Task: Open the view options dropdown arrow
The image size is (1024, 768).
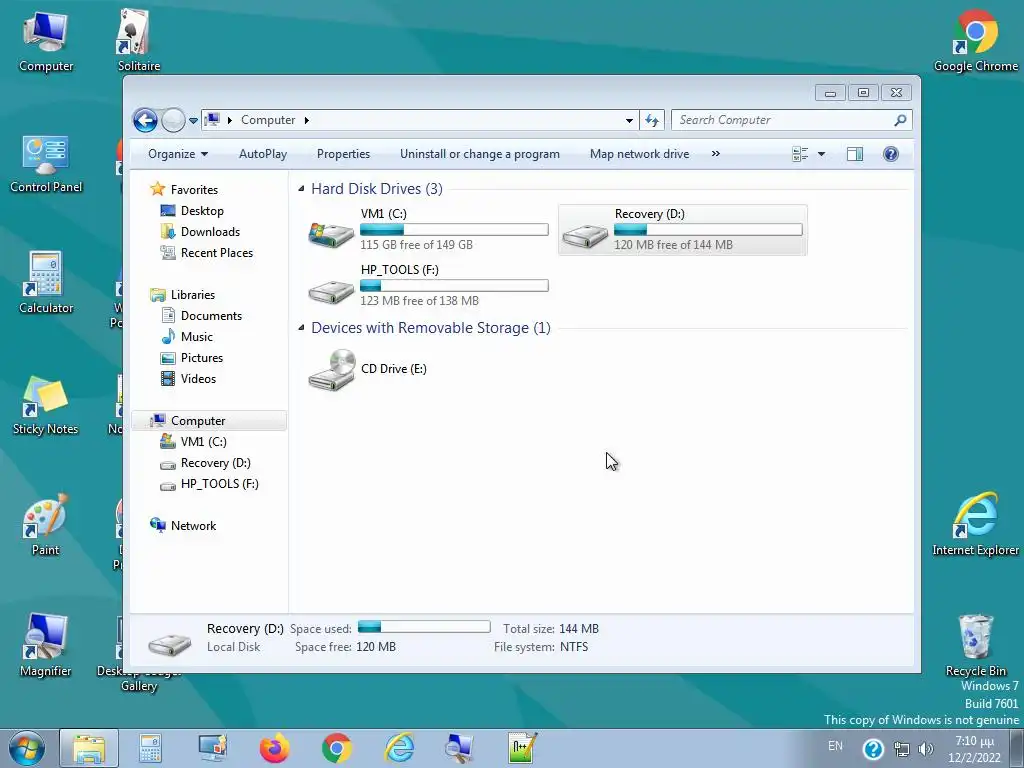Action: pos(822,154)
